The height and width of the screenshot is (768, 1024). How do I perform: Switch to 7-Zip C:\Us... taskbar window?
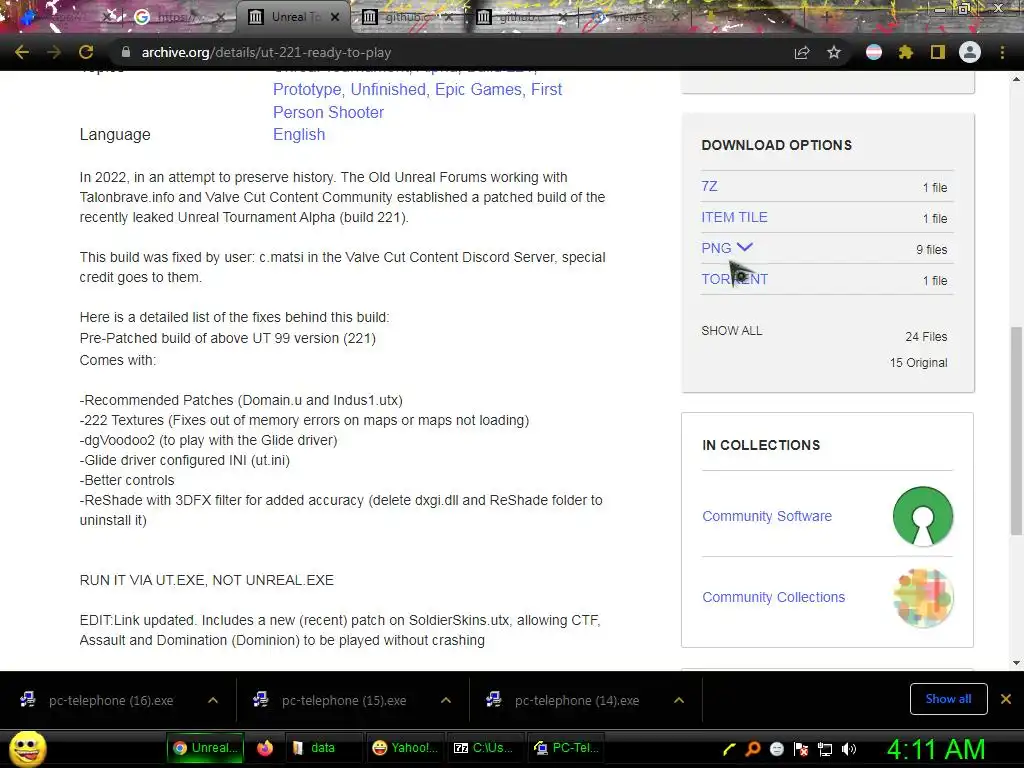click(485, 748)
